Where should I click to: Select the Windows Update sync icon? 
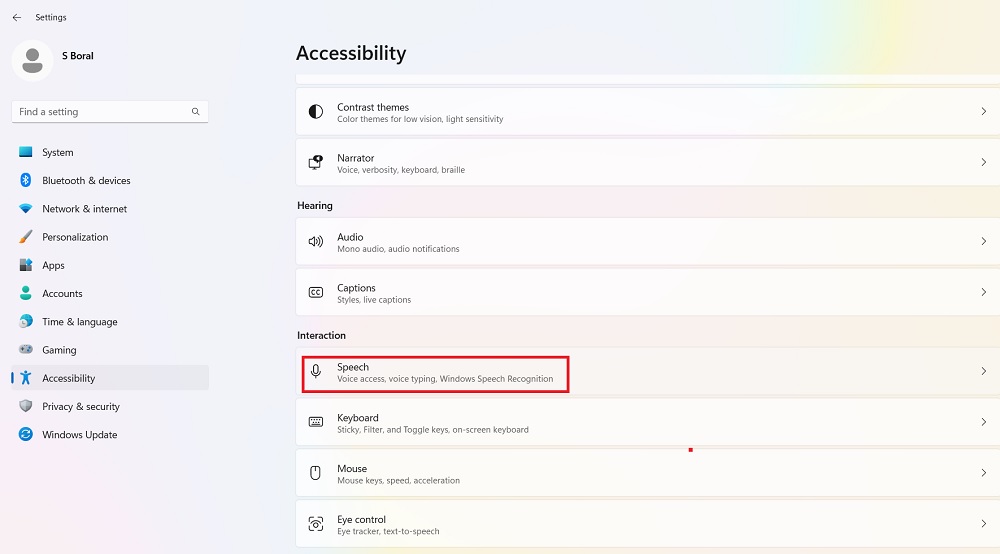26,434
